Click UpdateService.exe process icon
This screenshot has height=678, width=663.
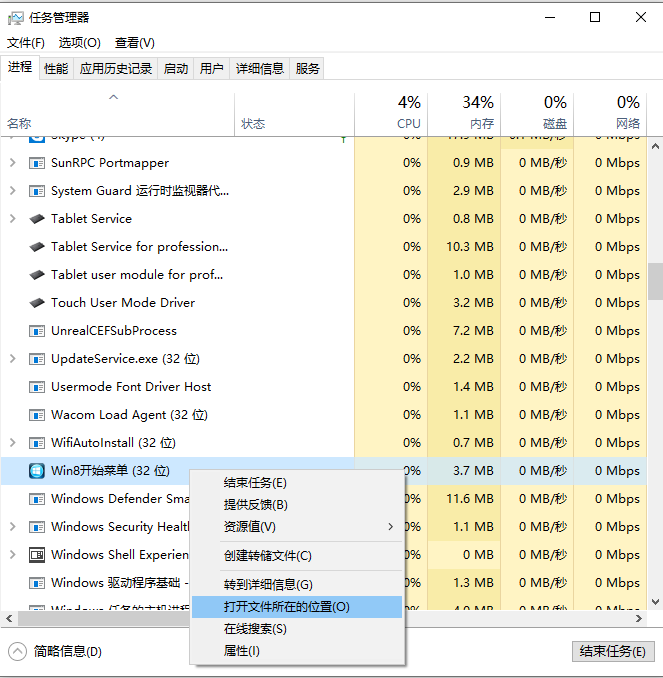pyautogui.click(x=37, y=359)
